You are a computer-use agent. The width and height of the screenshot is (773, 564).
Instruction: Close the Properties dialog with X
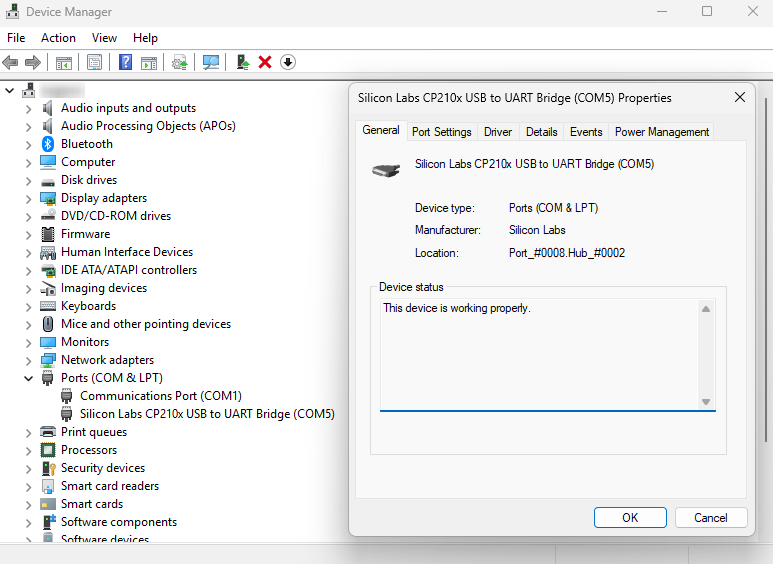[739, 98]
